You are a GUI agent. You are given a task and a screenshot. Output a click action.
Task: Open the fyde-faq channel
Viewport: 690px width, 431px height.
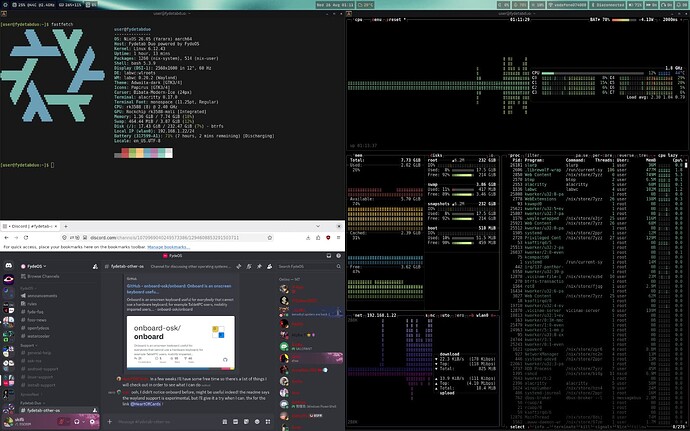[35, 312]
